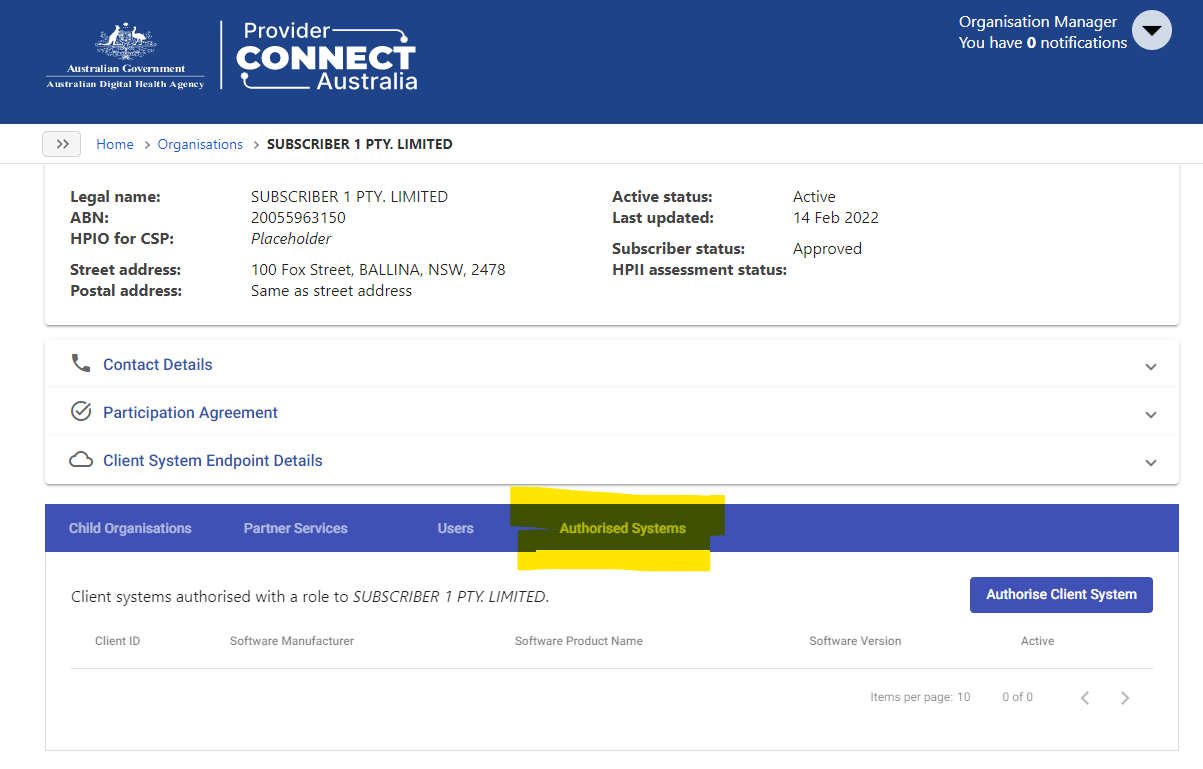The height and width of the screenshot is (769, 1203).
Task: Select the Users tab
Action: coord(455,528)
